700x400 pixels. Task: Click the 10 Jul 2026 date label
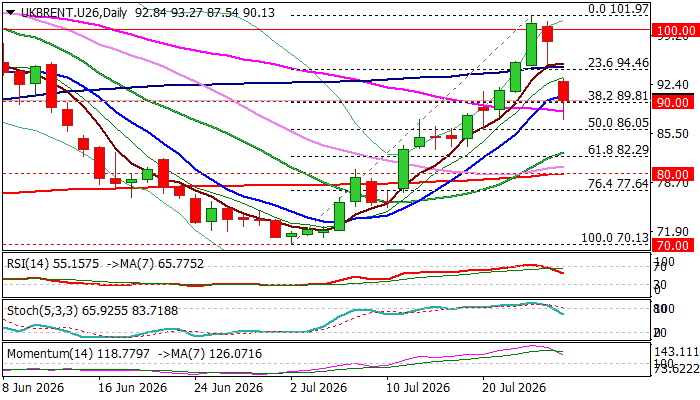pyautogui.click(x=421, y=387)
